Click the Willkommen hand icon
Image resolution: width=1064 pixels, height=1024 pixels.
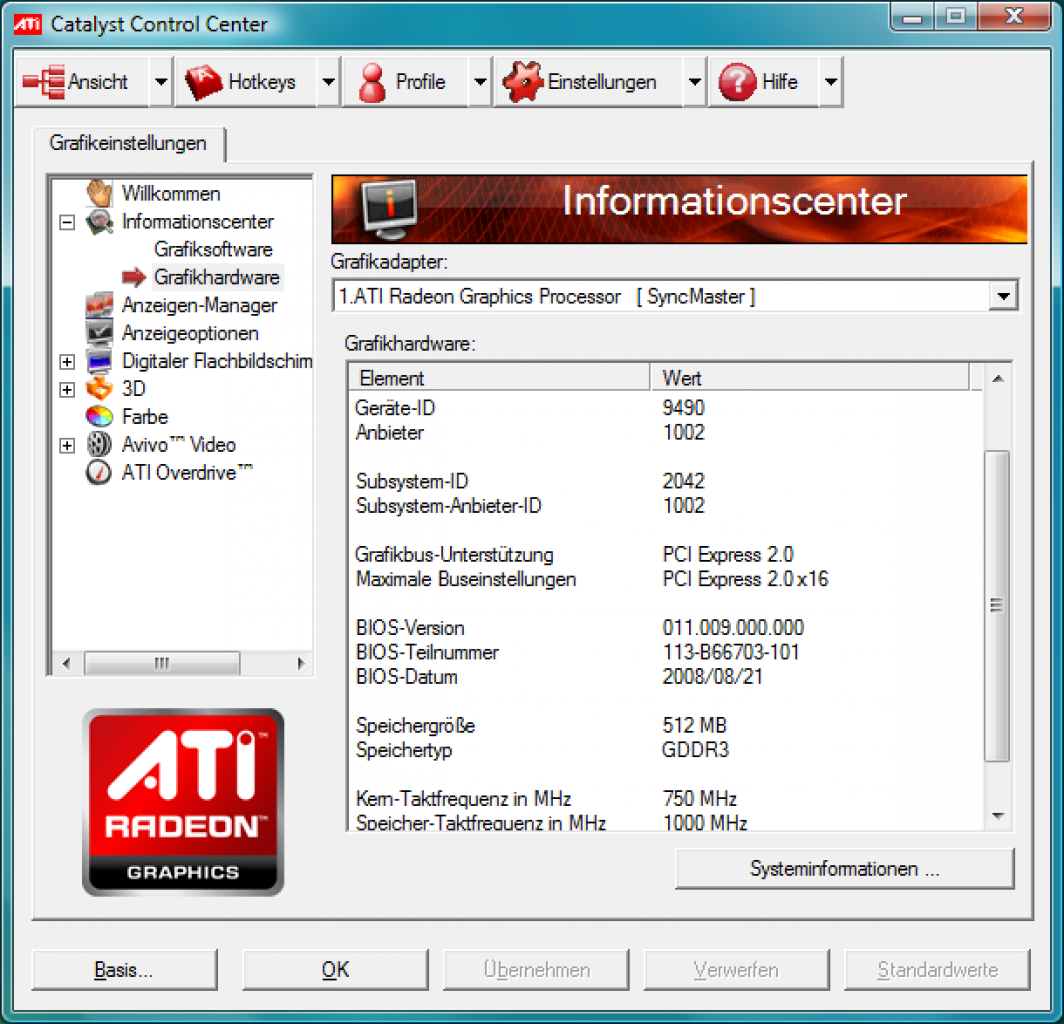point(99,193)
